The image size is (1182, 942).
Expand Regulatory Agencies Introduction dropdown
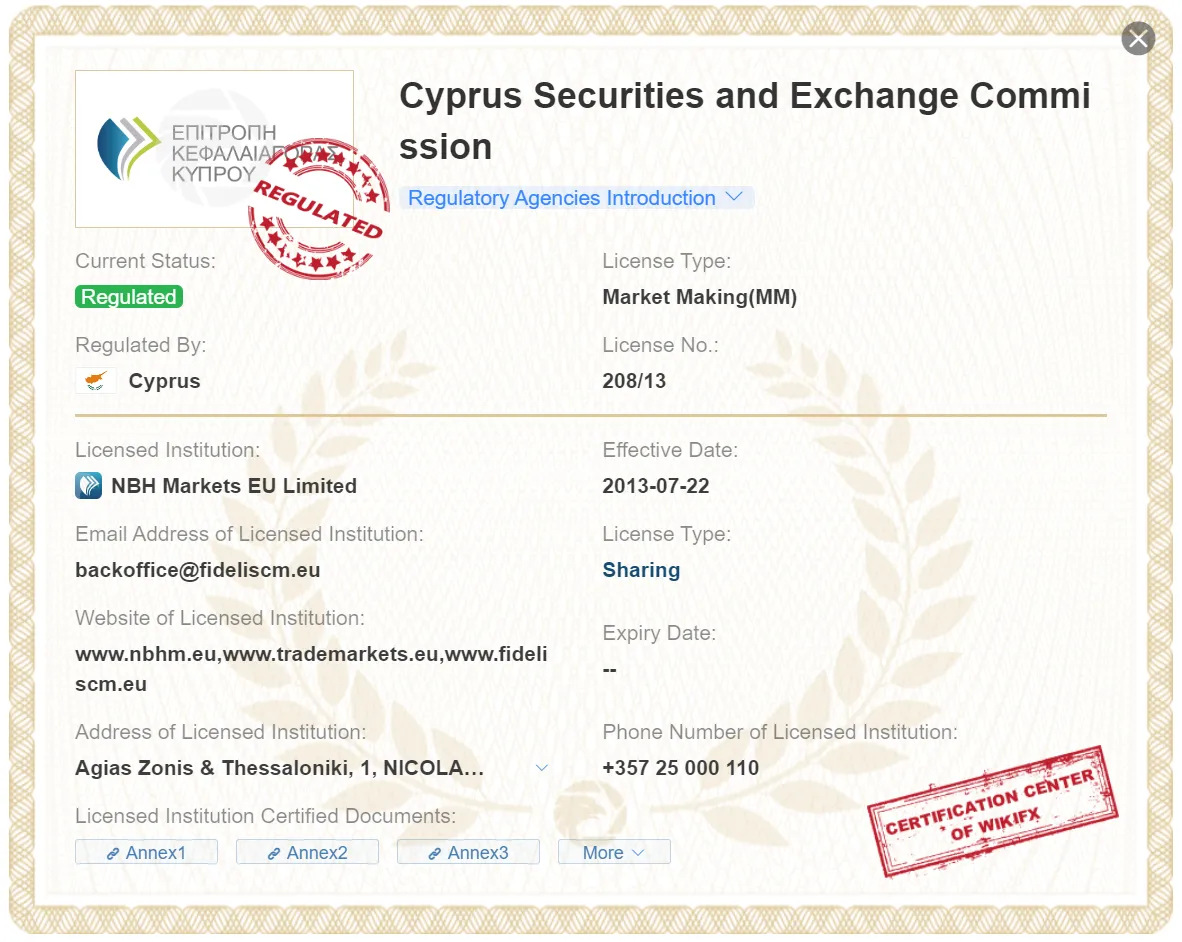click(x=576, y=198)
